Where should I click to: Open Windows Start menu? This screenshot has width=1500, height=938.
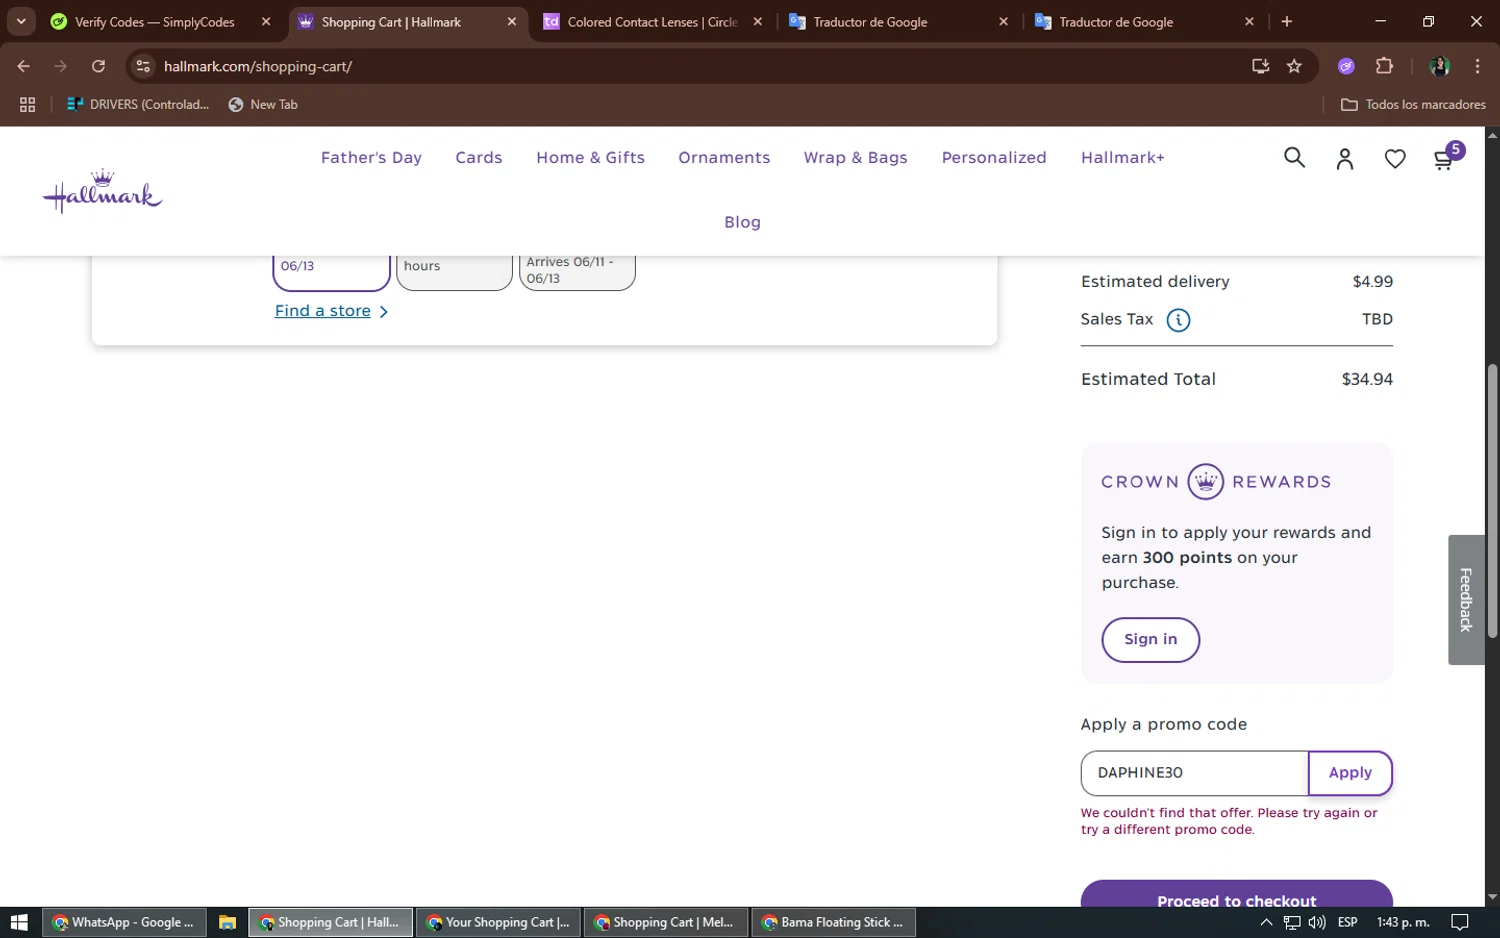[x=18, y=922]
